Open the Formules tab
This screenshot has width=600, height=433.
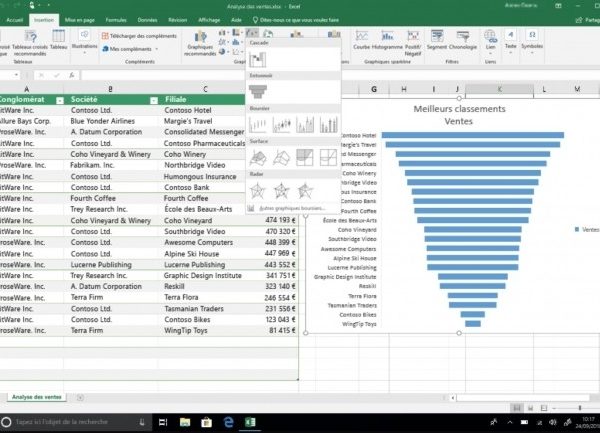116,20
